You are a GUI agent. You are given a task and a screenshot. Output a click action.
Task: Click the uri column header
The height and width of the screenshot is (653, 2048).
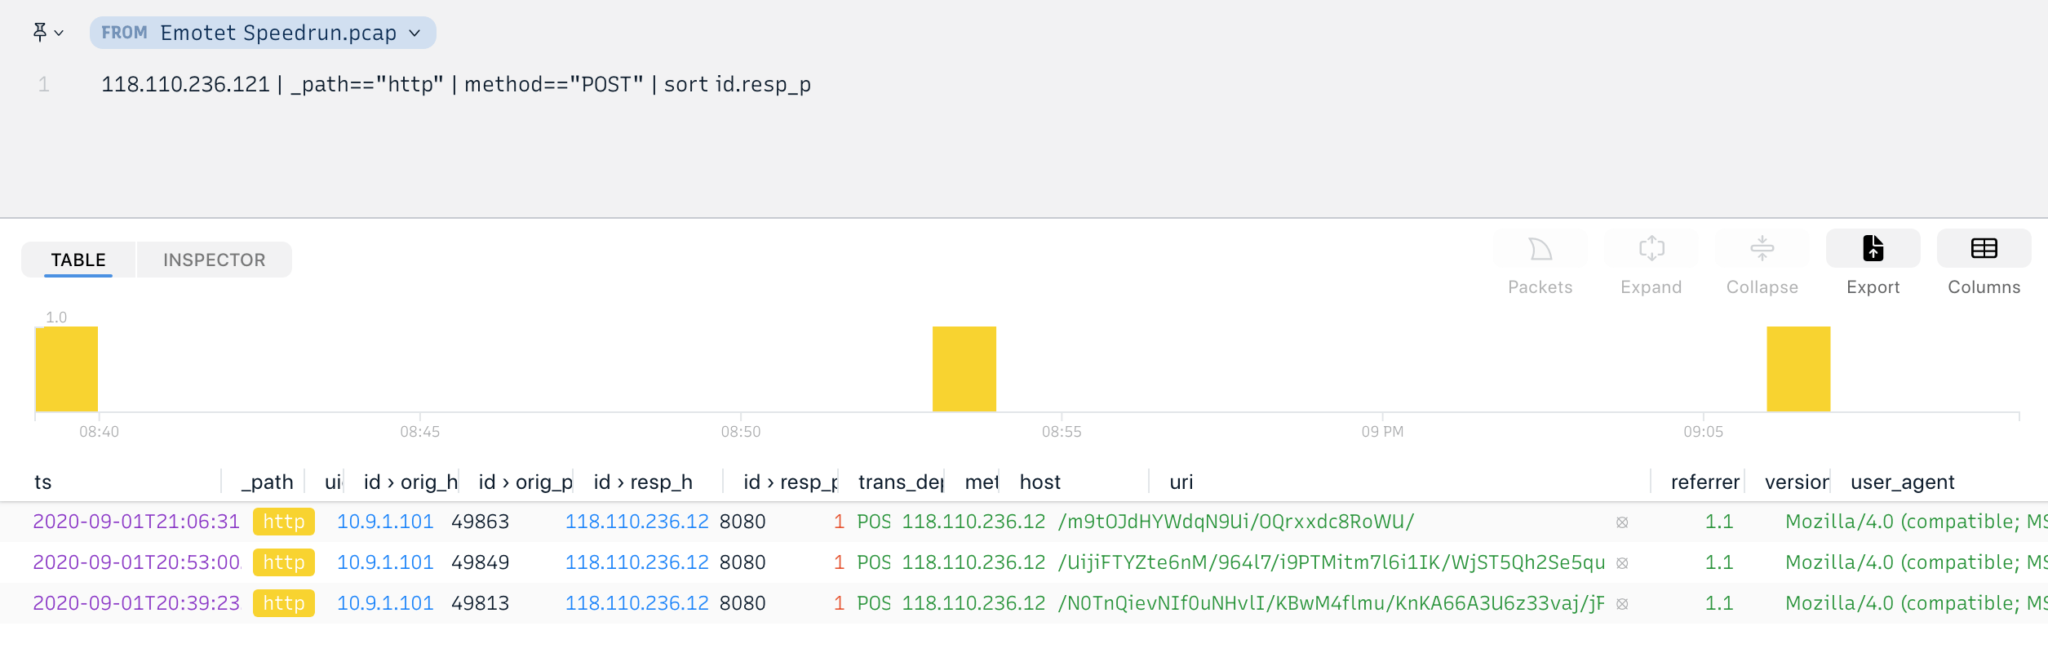click(x=1181, y=482)
